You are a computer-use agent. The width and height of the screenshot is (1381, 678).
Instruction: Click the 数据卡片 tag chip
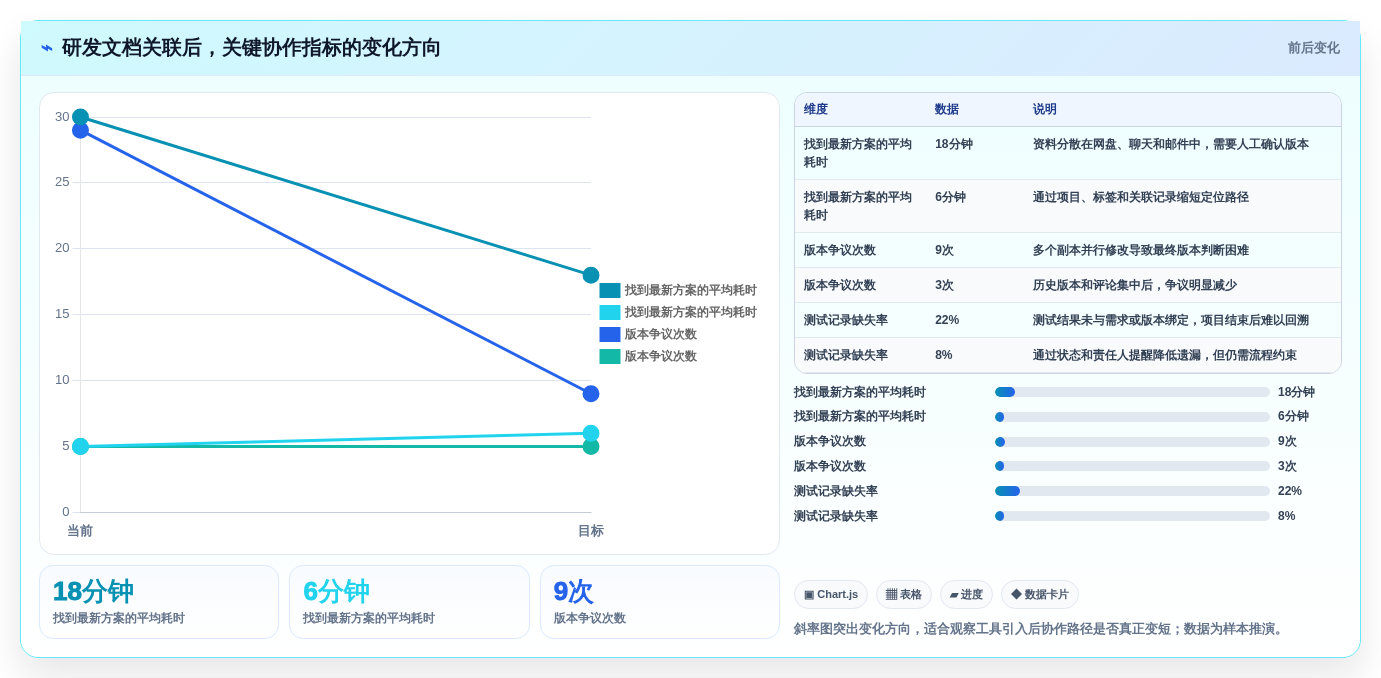point(1040,594)
